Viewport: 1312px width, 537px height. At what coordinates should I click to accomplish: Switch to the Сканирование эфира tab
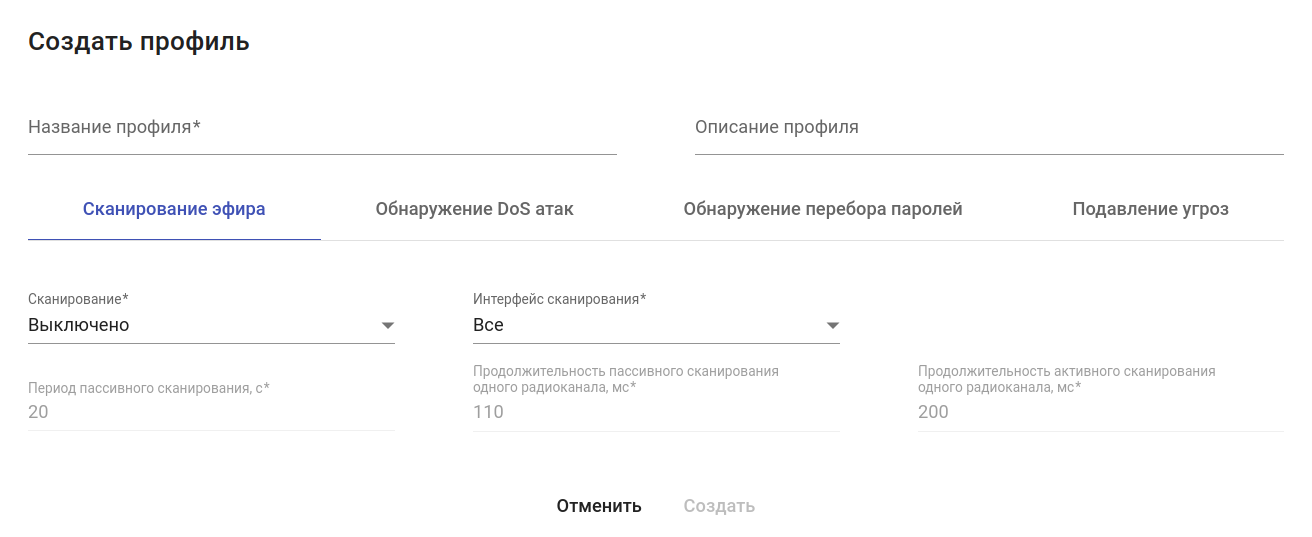pos(174,210)
